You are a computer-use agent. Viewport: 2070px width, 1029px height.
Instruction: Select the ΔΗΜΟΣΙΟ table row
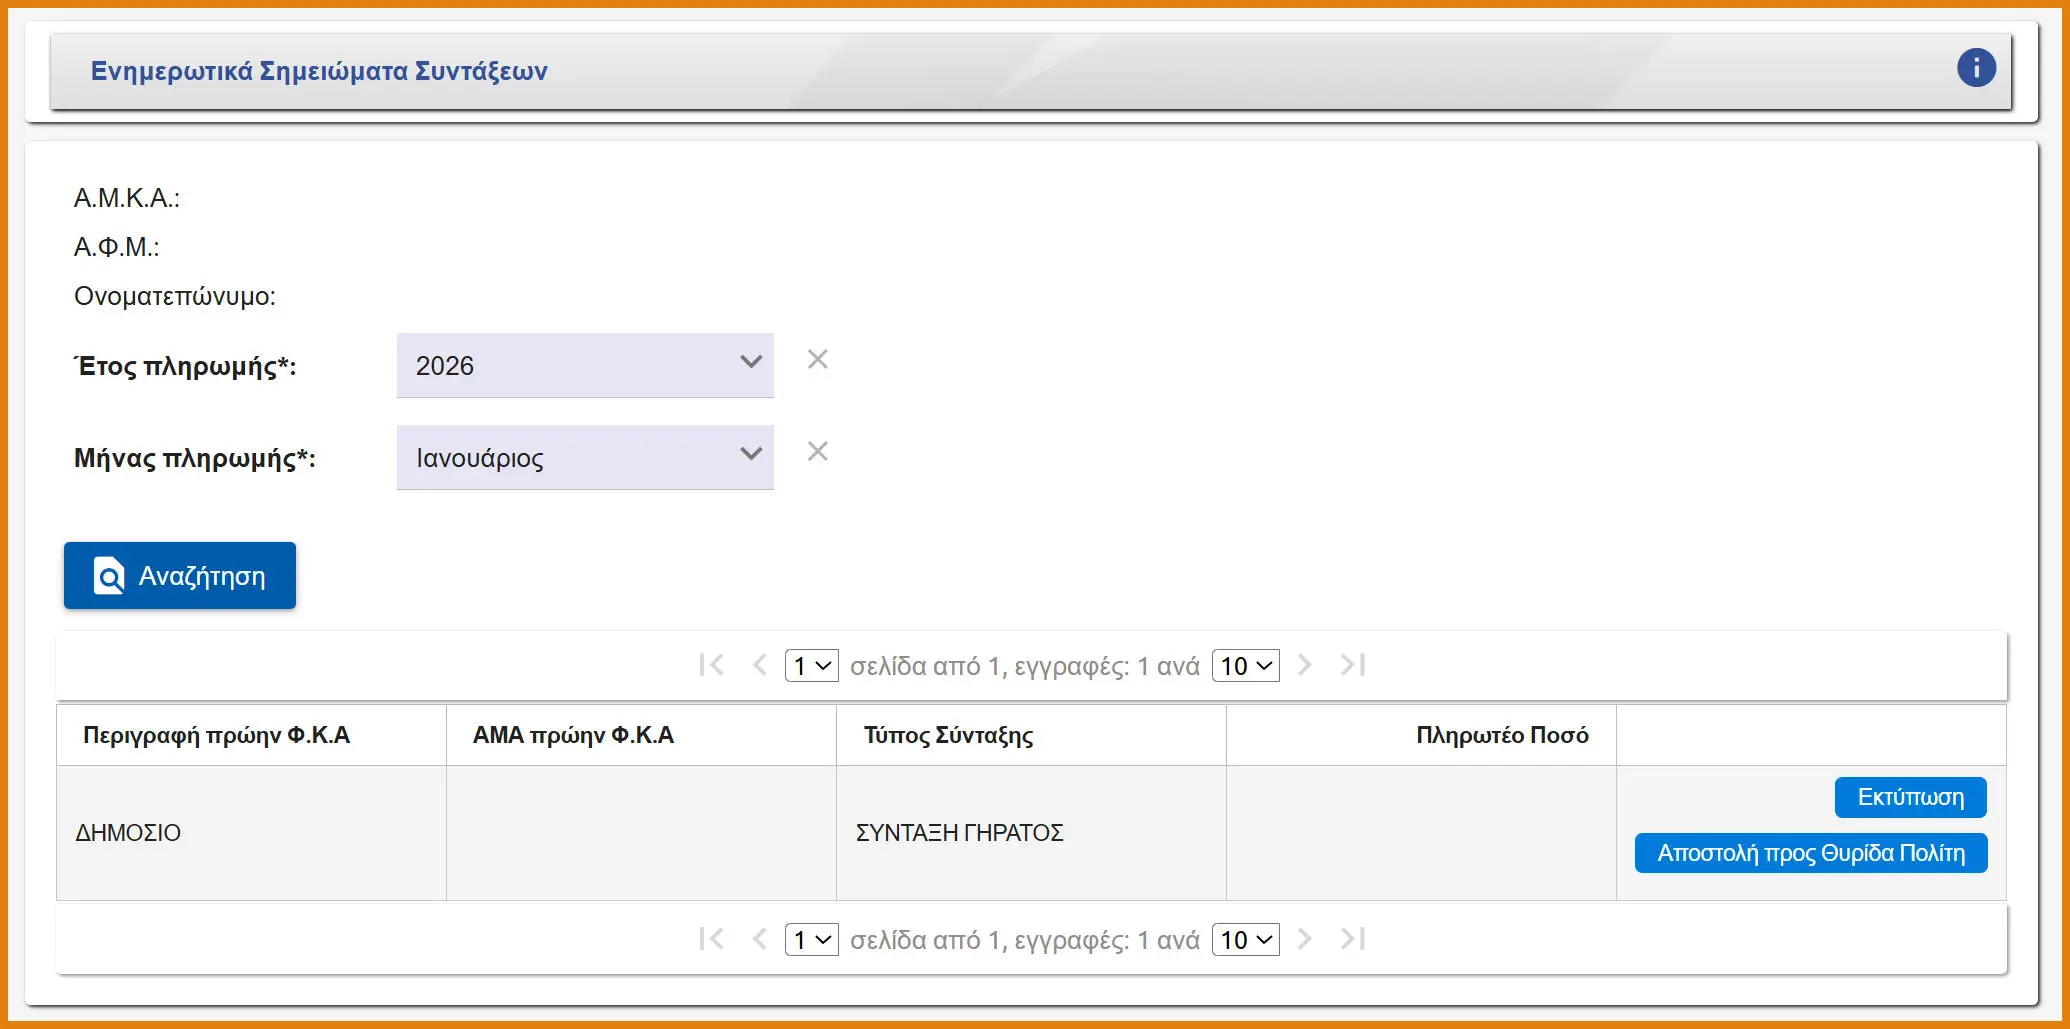tap(1031, 833)
